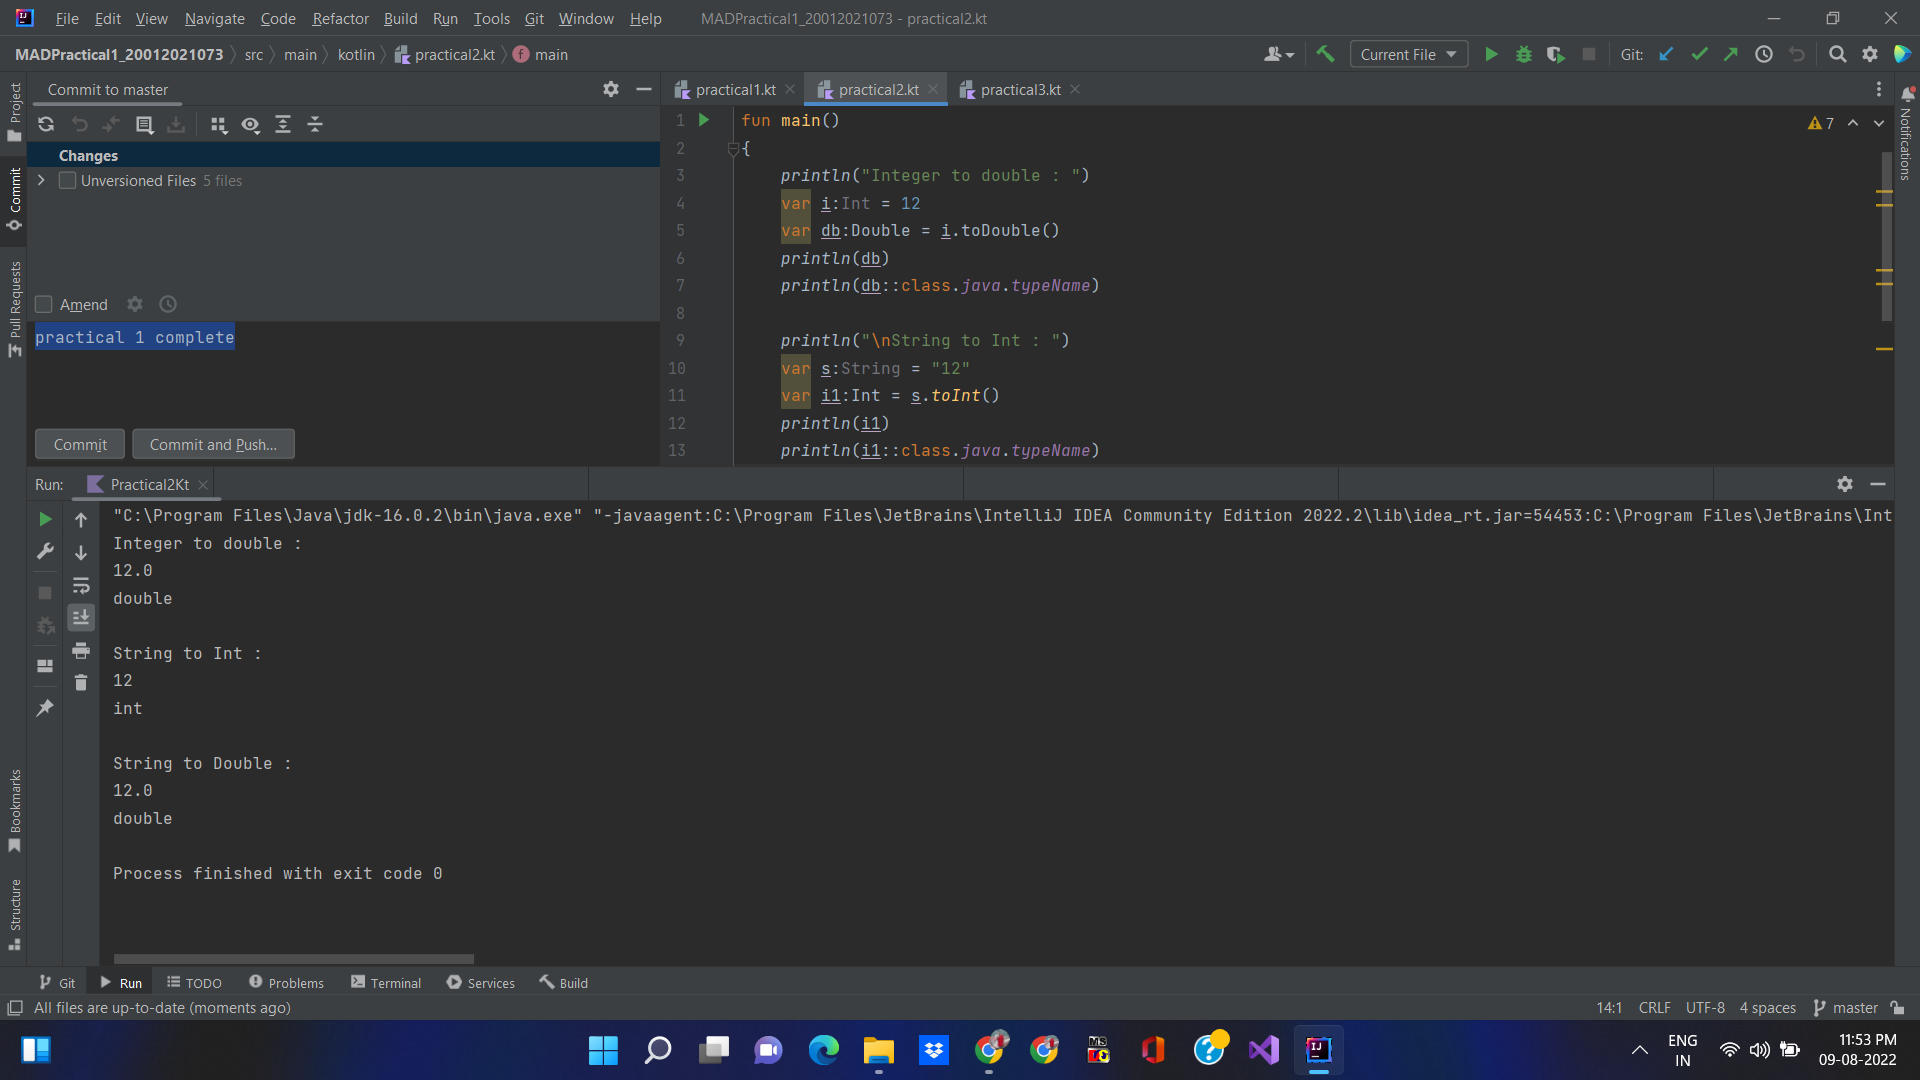Run the main function from the gutter
Viewport: 1920px width, 1080px height.
pos(704,120)
